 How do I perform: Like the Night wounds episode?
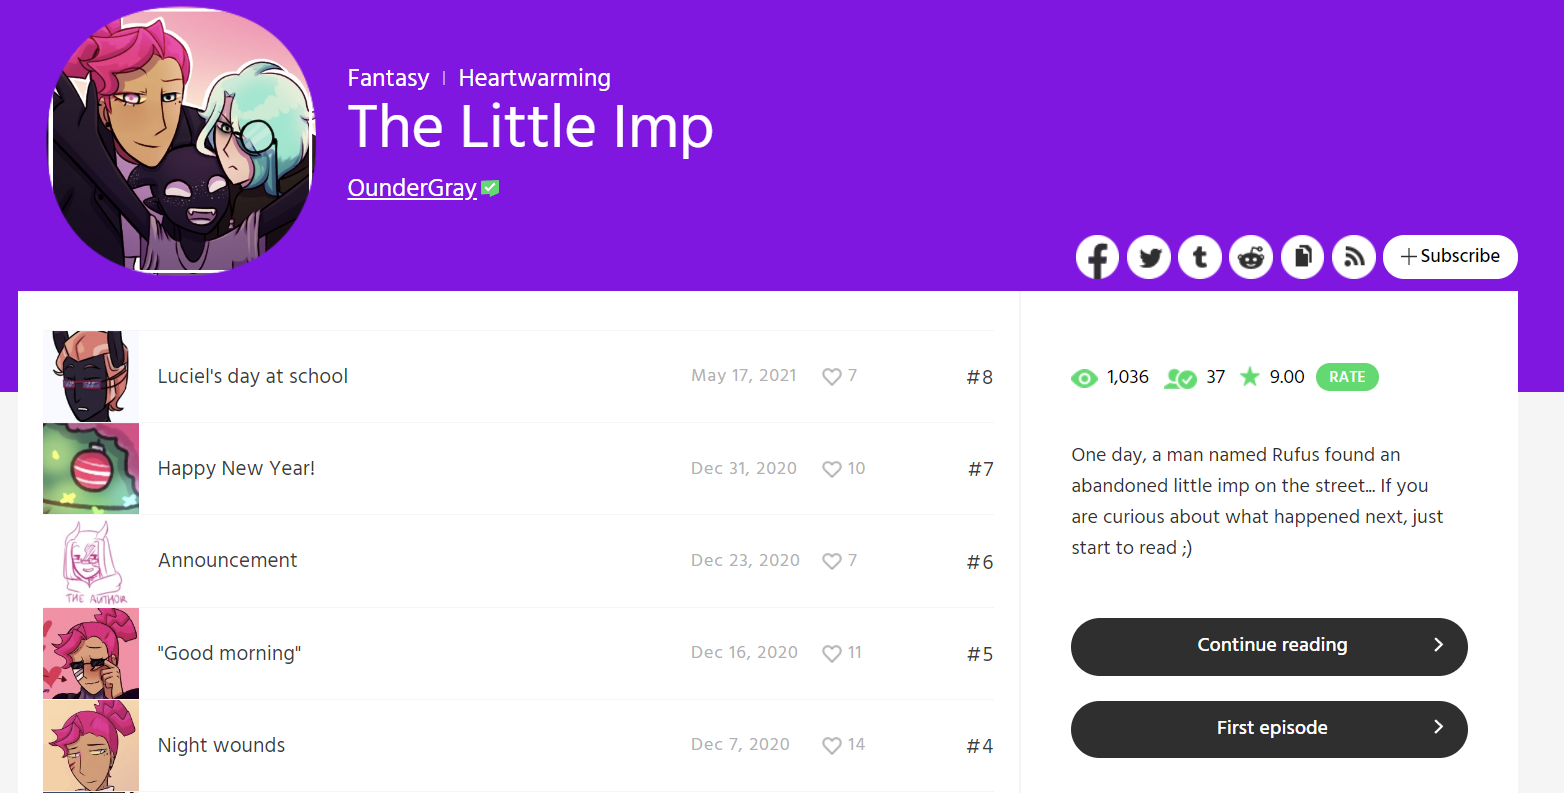831,745
